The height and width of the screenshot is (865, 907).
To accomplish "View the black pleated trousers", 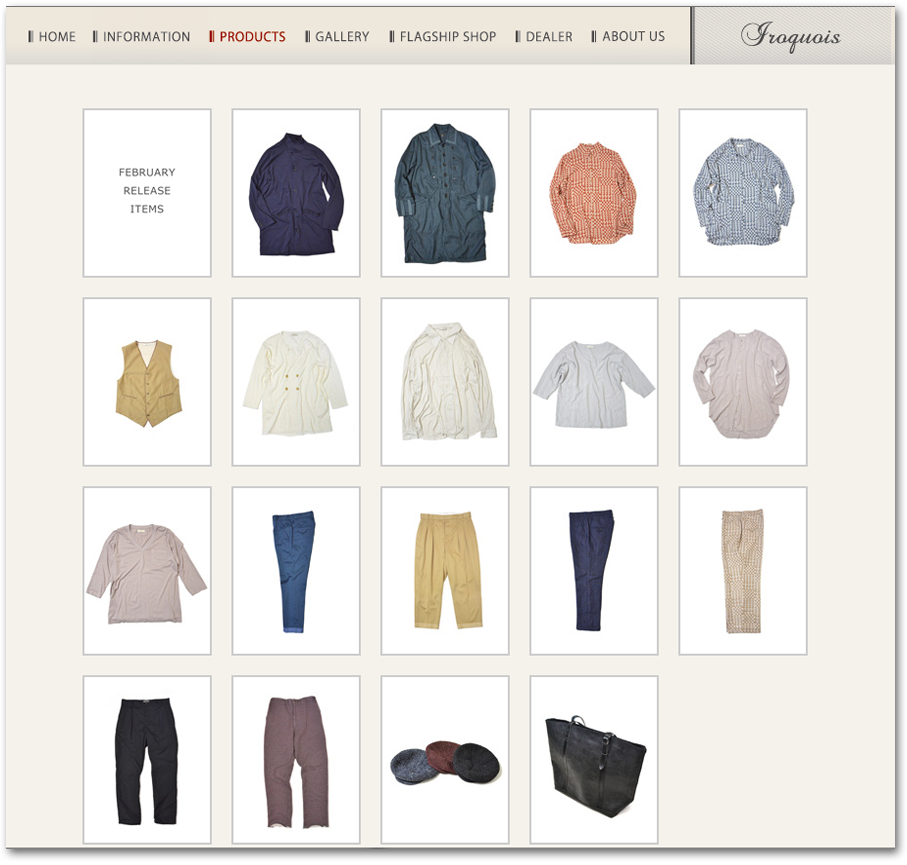I will pos(147,760).
